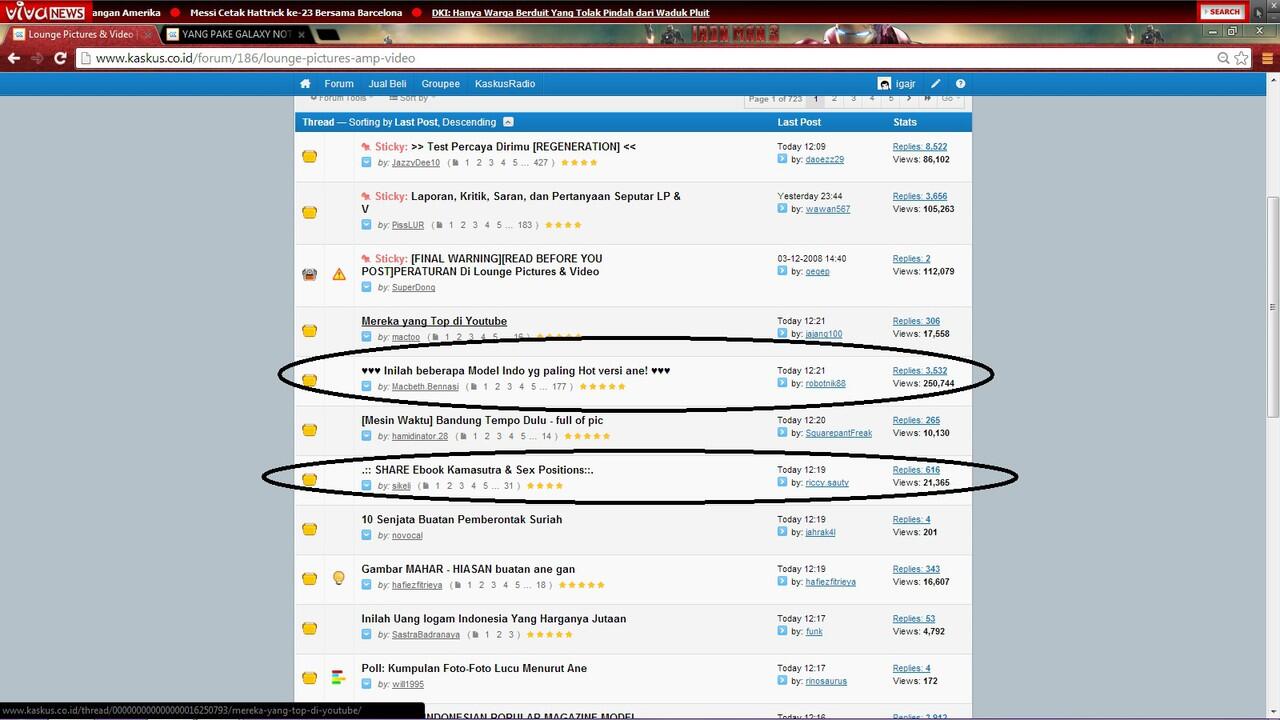Open last poster profile jahrak4l
Viewport: 1280px width, 720px height.
click(820, 532)
